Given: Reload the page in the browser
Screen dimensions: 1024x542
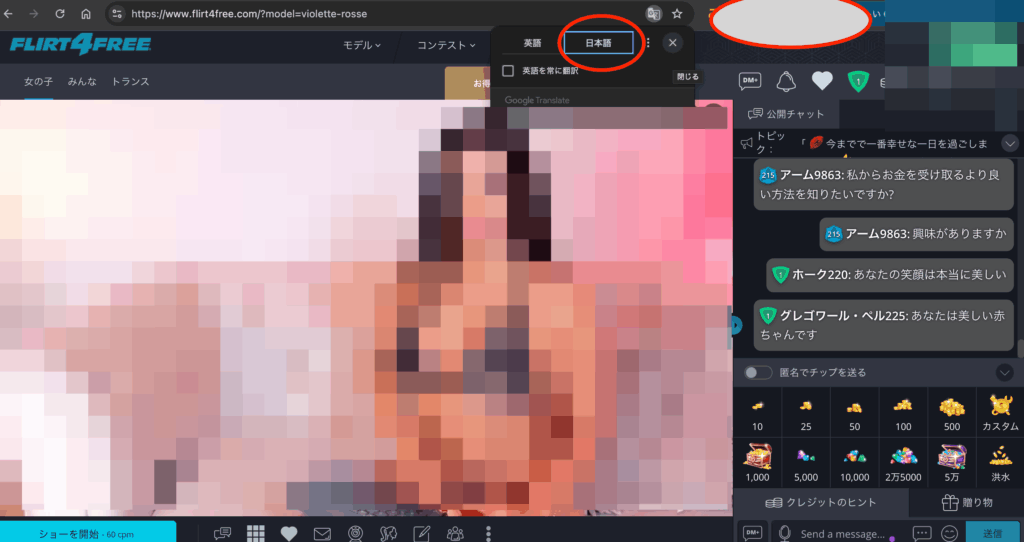Looking at the screenshot, I should [59, 13].
